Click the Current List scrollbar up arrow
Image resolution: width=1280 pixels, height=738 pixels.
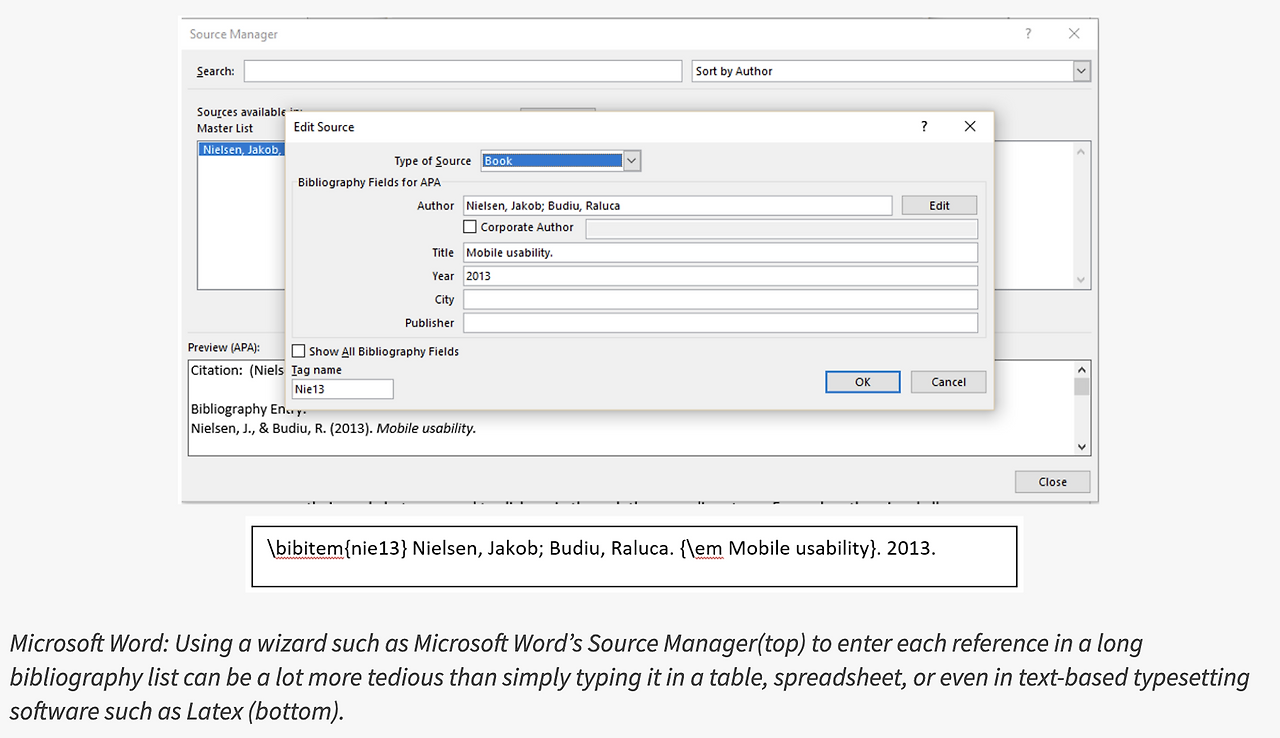[x=1080, y=150]
